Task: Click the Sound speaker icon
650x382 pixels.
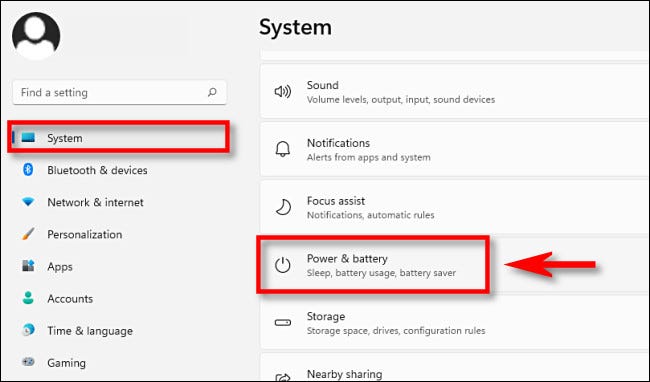Action: [283, 91]
